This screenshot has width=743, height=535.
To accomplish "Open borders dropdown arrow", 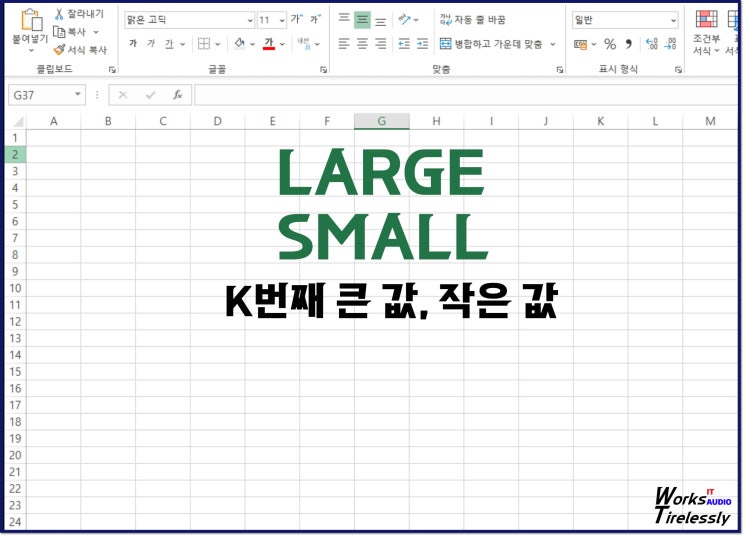I will pyautogui.click(x=217, y=44).
